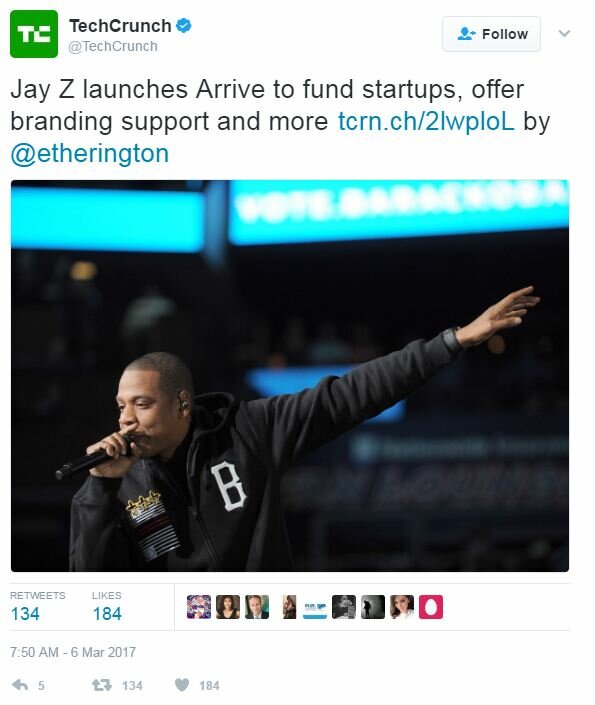
Task: Open the @TechCrunch handle
Action: point(113,46)
